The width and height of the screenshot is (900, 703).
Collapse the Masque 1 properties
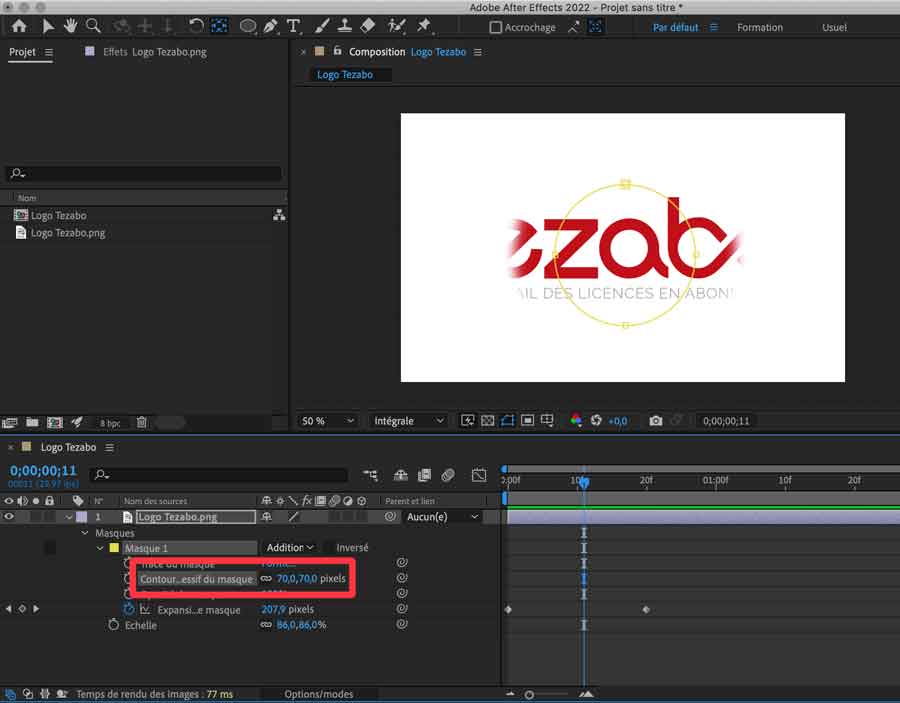click(x=100, y=548)
